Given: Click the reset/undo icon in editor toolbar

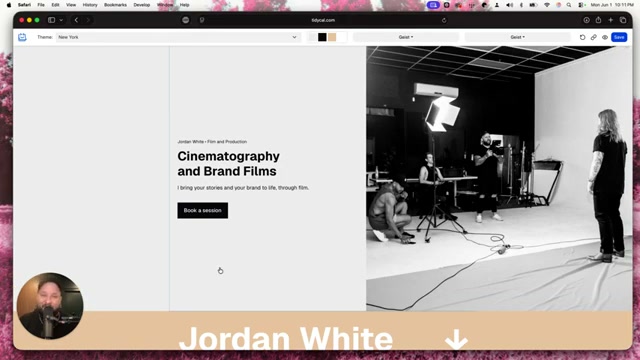Looking at the screenshot, I should coord(582,37).
